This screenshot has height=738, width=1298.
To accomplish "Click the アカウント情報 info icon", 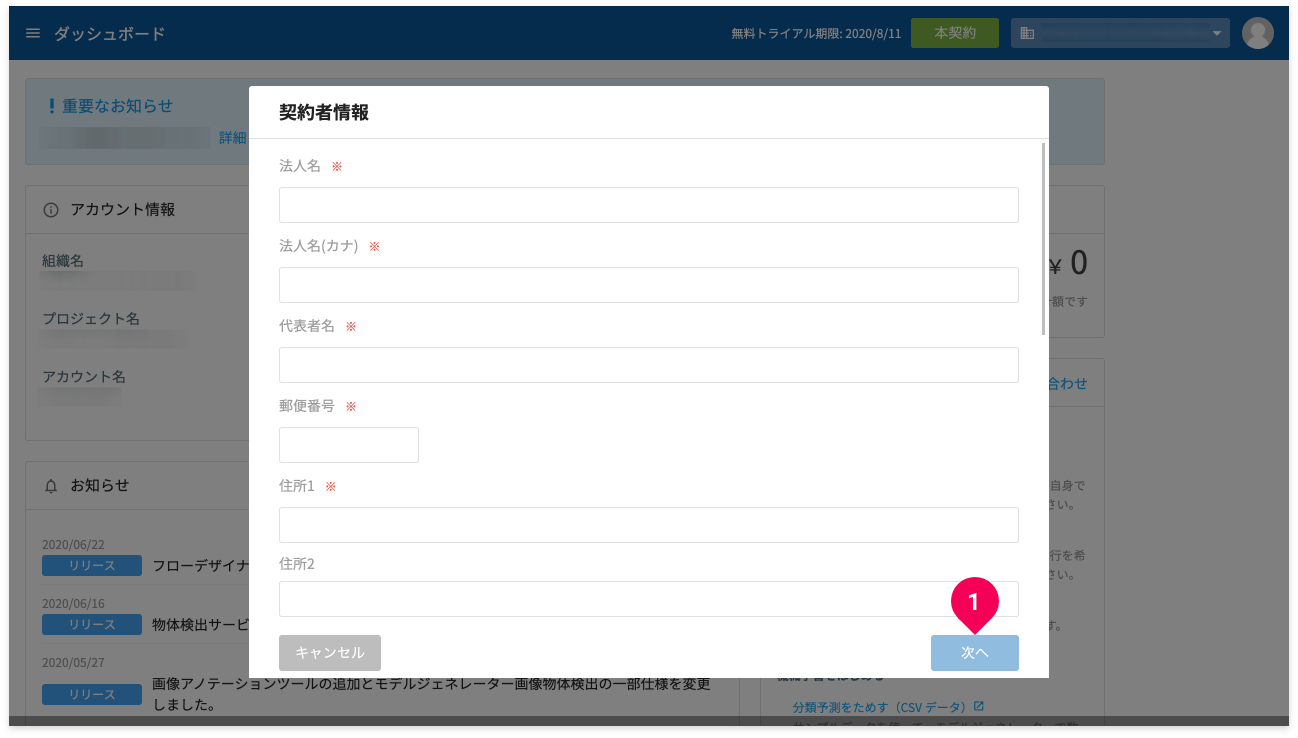I will tap(51, 210).
